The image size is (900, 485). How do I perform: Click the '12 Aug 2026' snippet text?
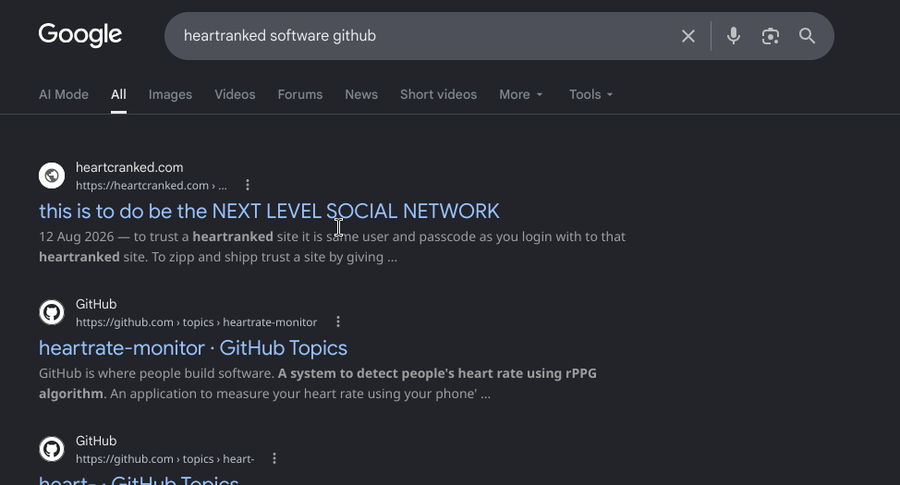point(76,236)
